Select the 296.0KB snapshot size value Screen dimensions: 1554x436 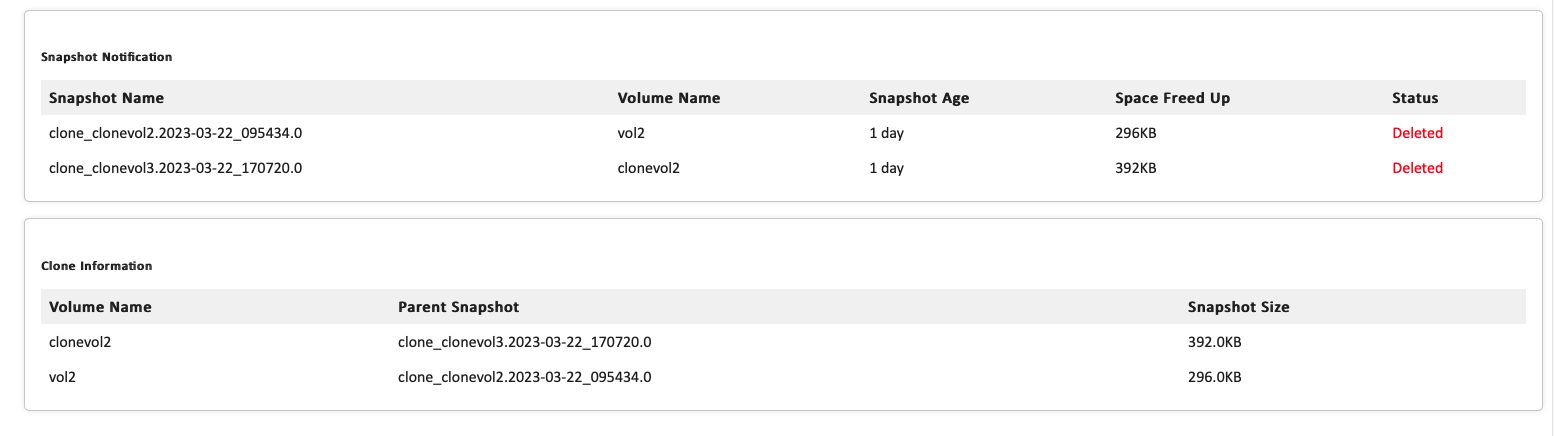click(x=1214, y=377)
